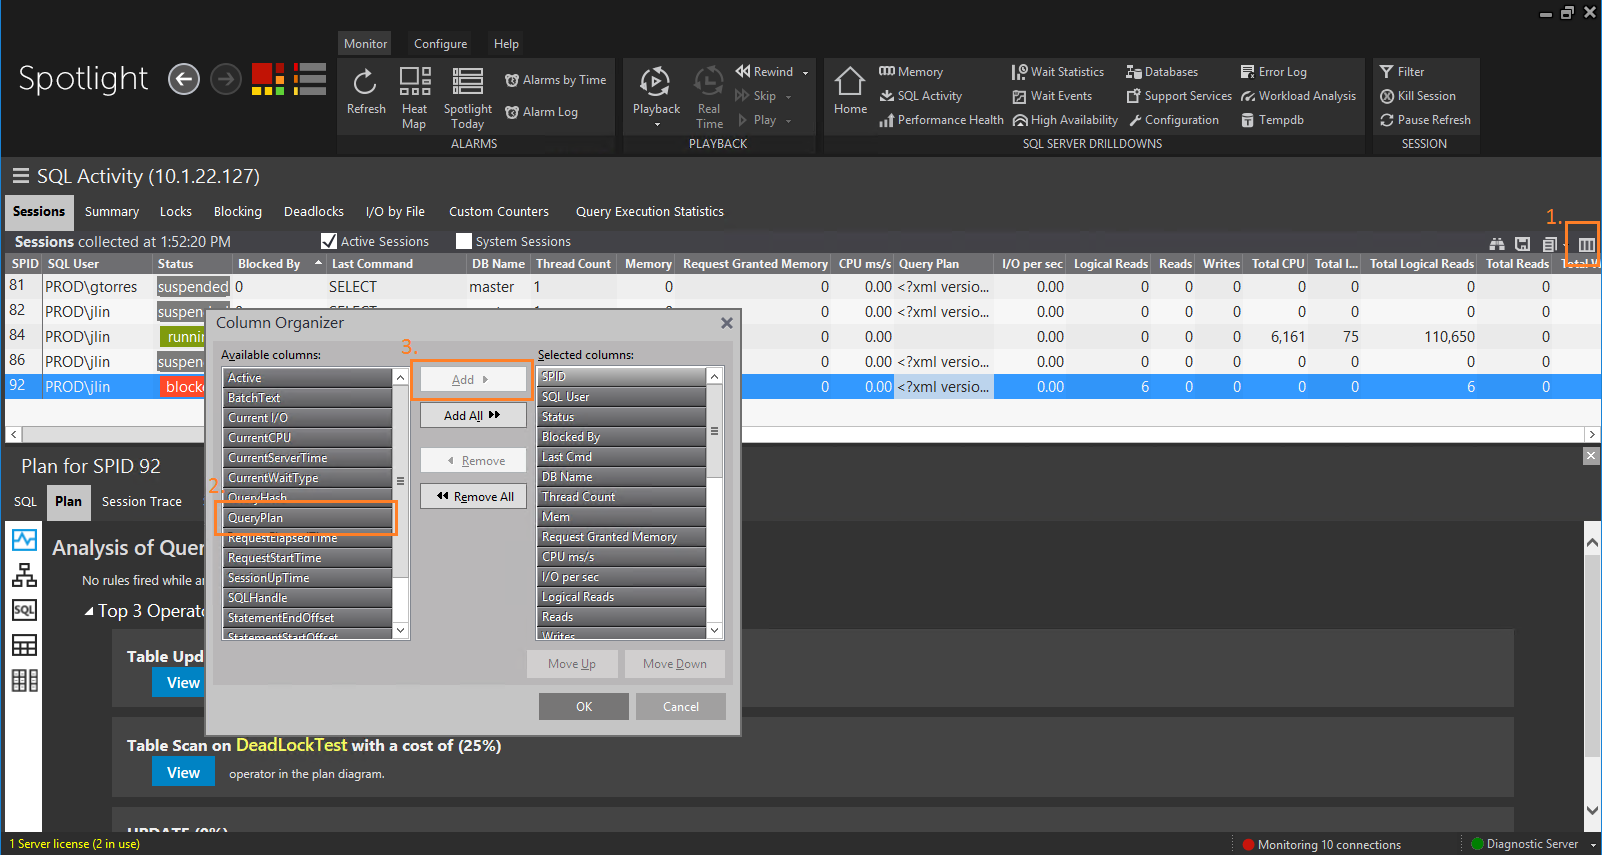The height and width of the screenshot is (856, 1602).
Task: Open the Heat Map view
Action: pyautogui.click(x=414, y=82)
